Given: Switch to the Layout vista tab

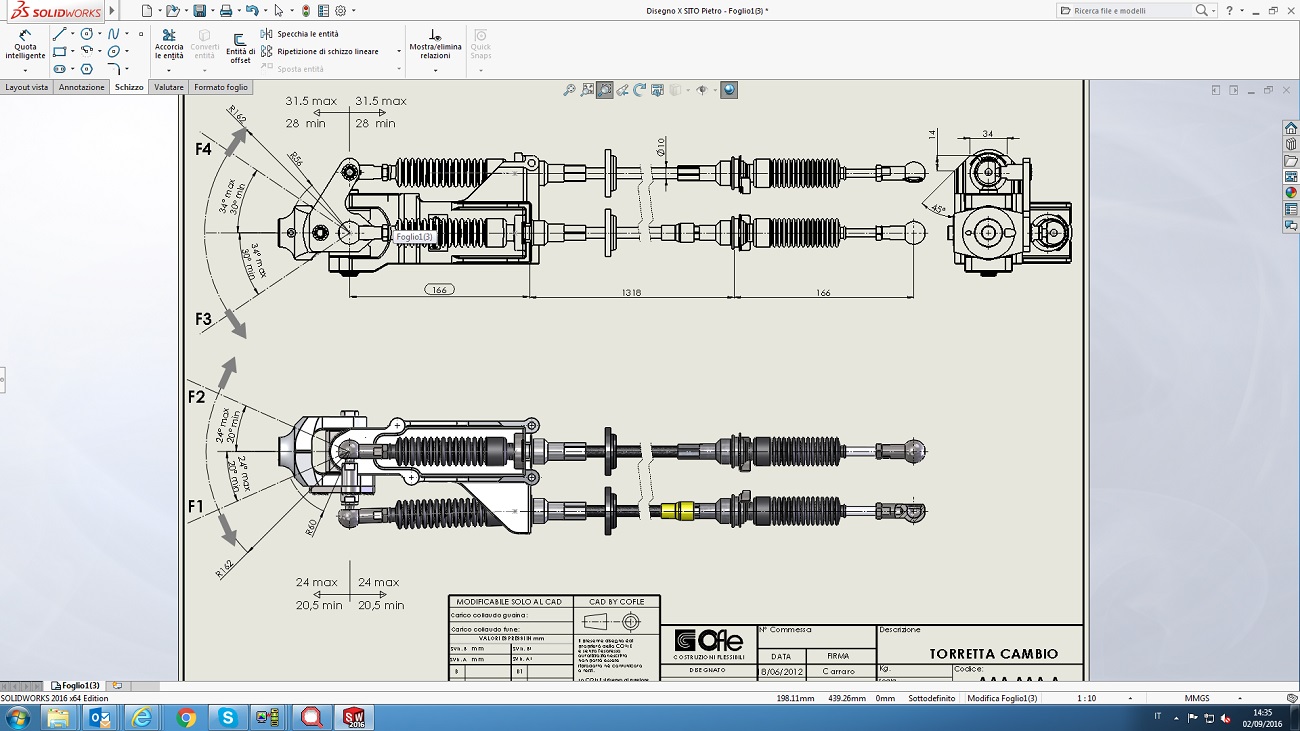Looking at the screenshot, I should point(26,87).
